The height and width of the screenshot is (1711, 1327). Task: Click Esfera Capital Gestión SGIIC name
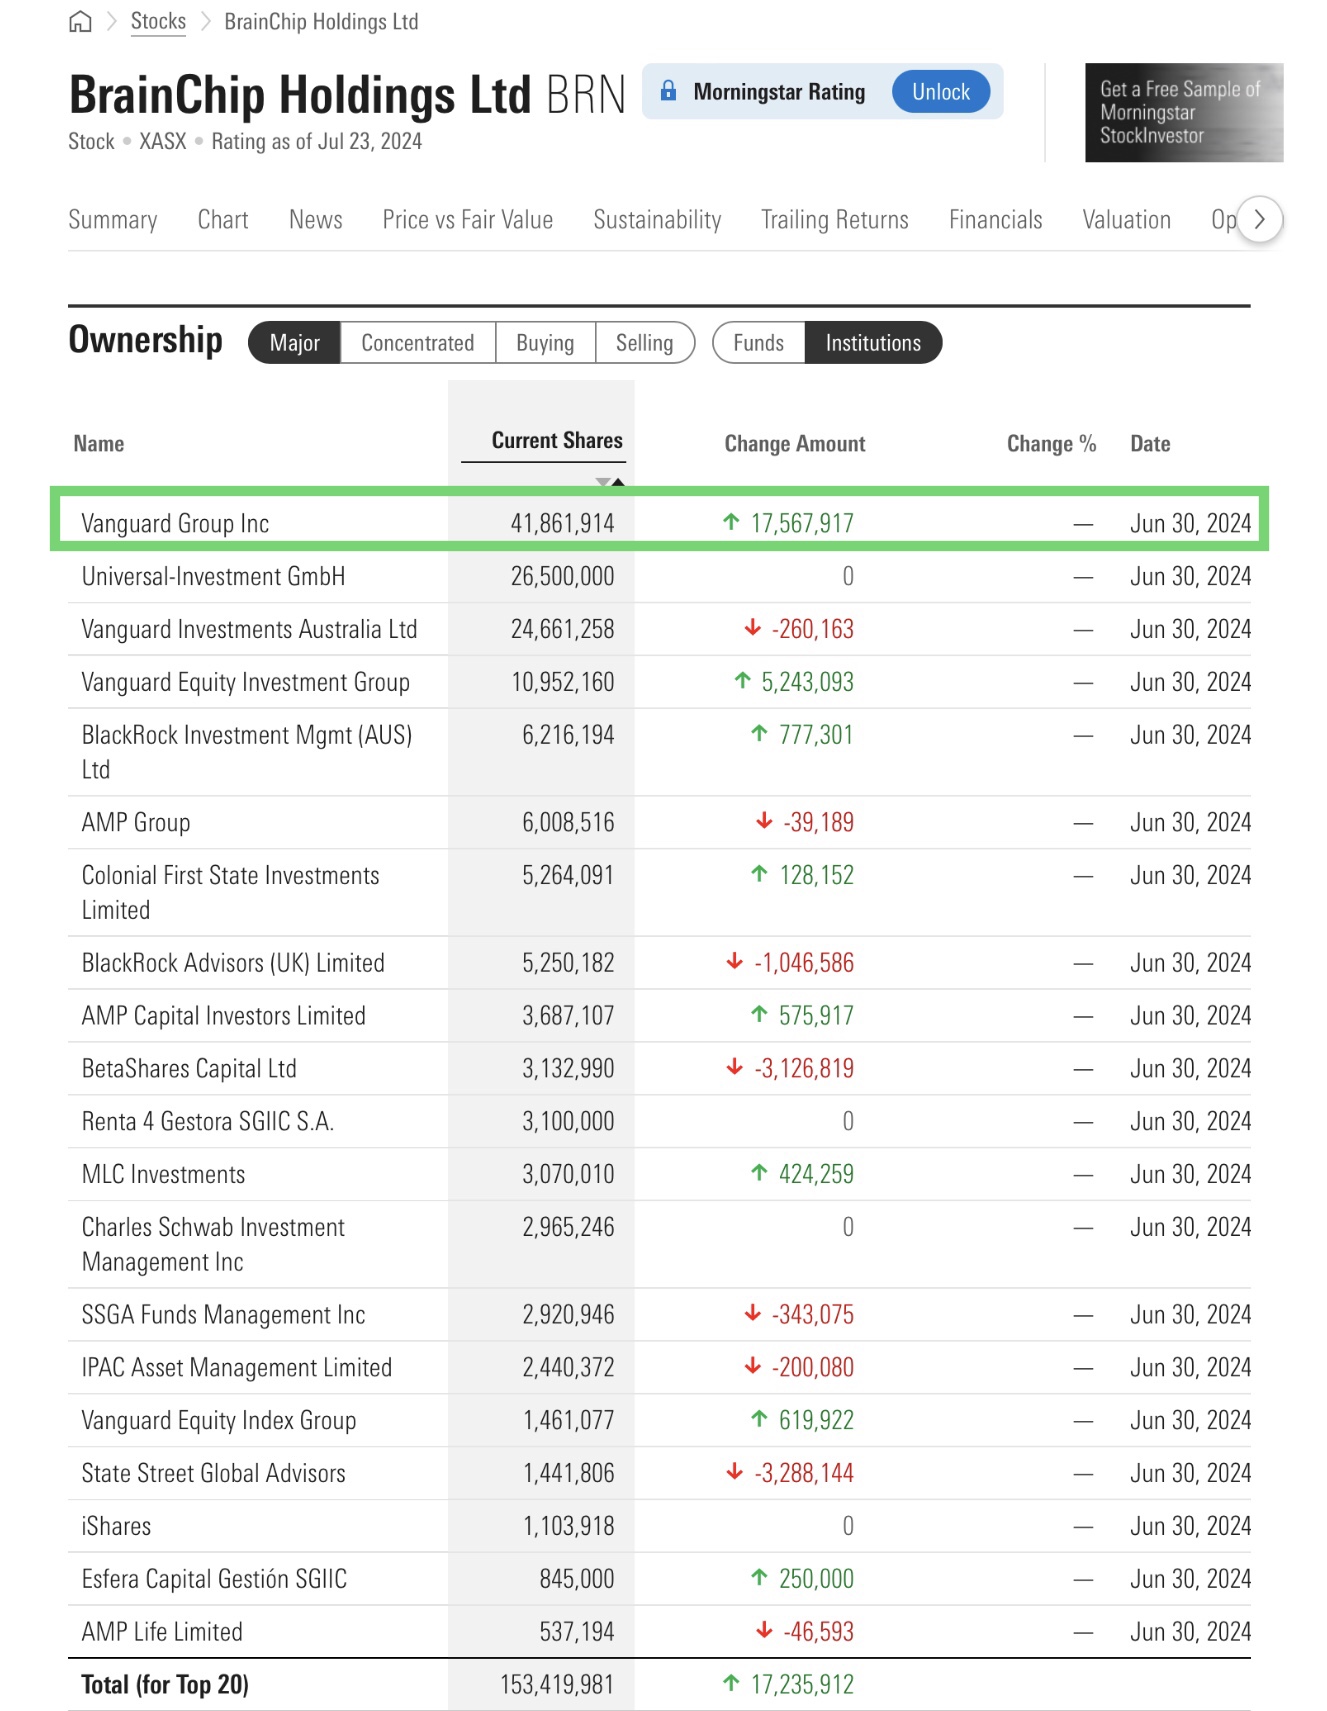pyautogui.click(x=214, y=1579)
